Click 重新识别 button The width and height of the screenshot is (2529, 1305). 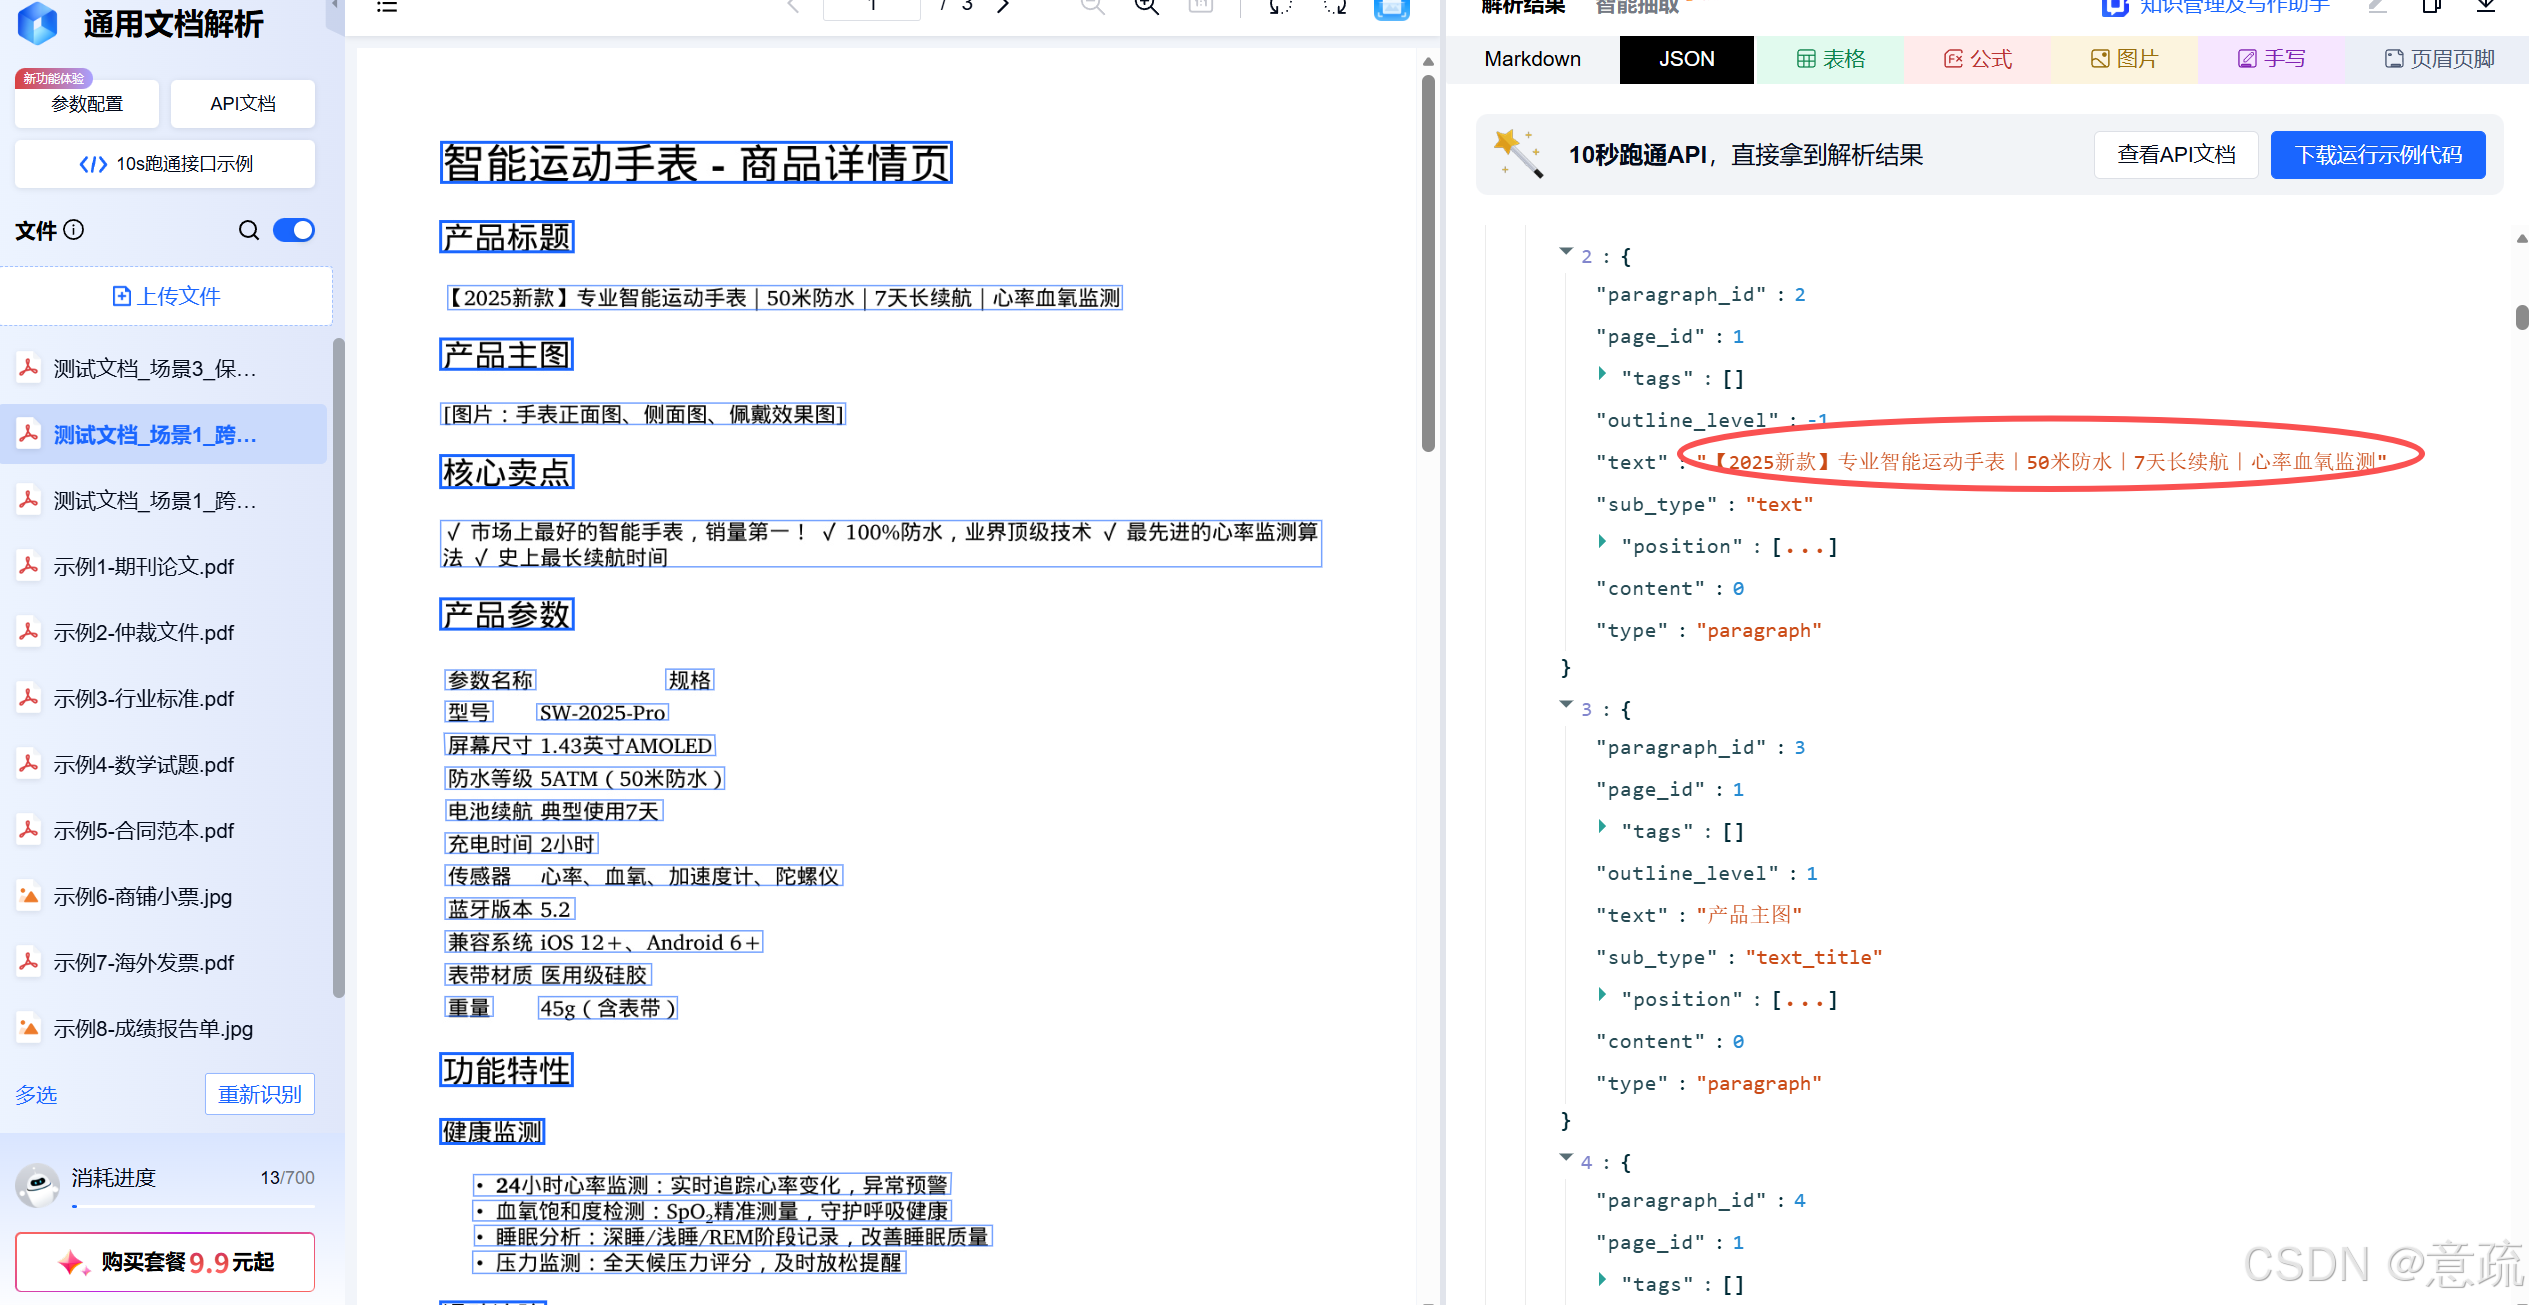(260, 1094)
